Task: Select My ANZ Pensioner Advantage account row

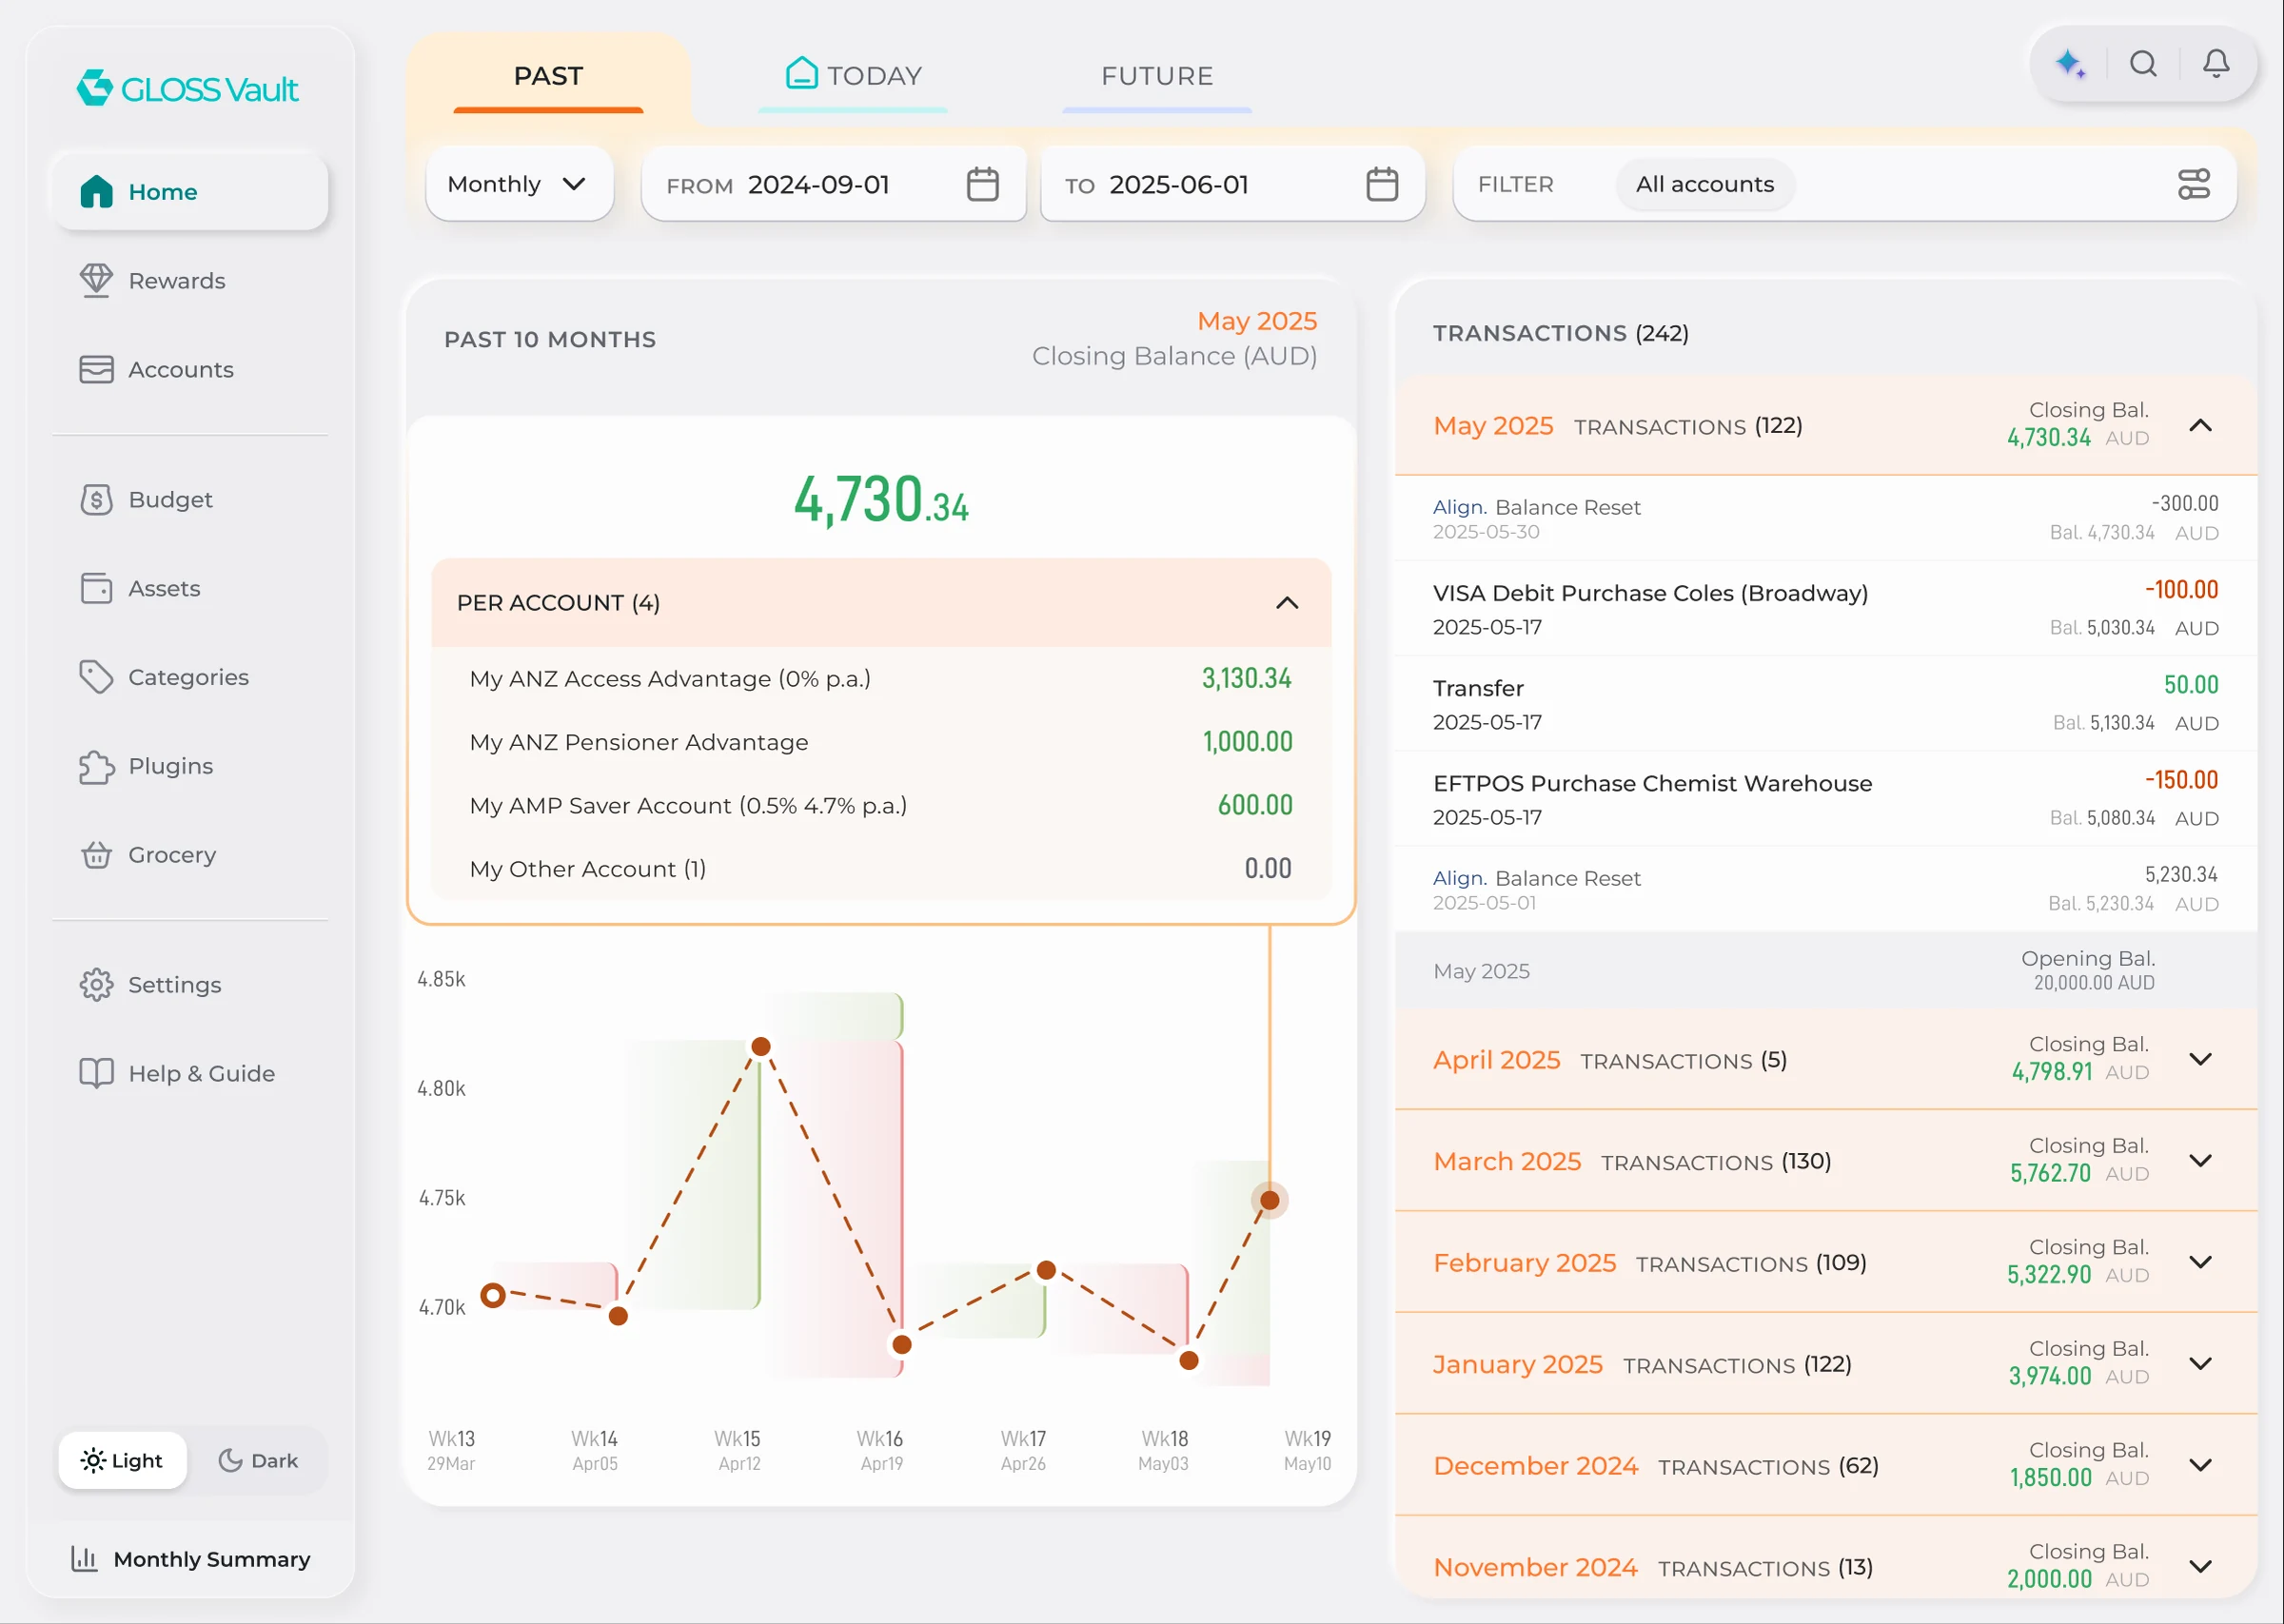Action: tap(881, 742)
